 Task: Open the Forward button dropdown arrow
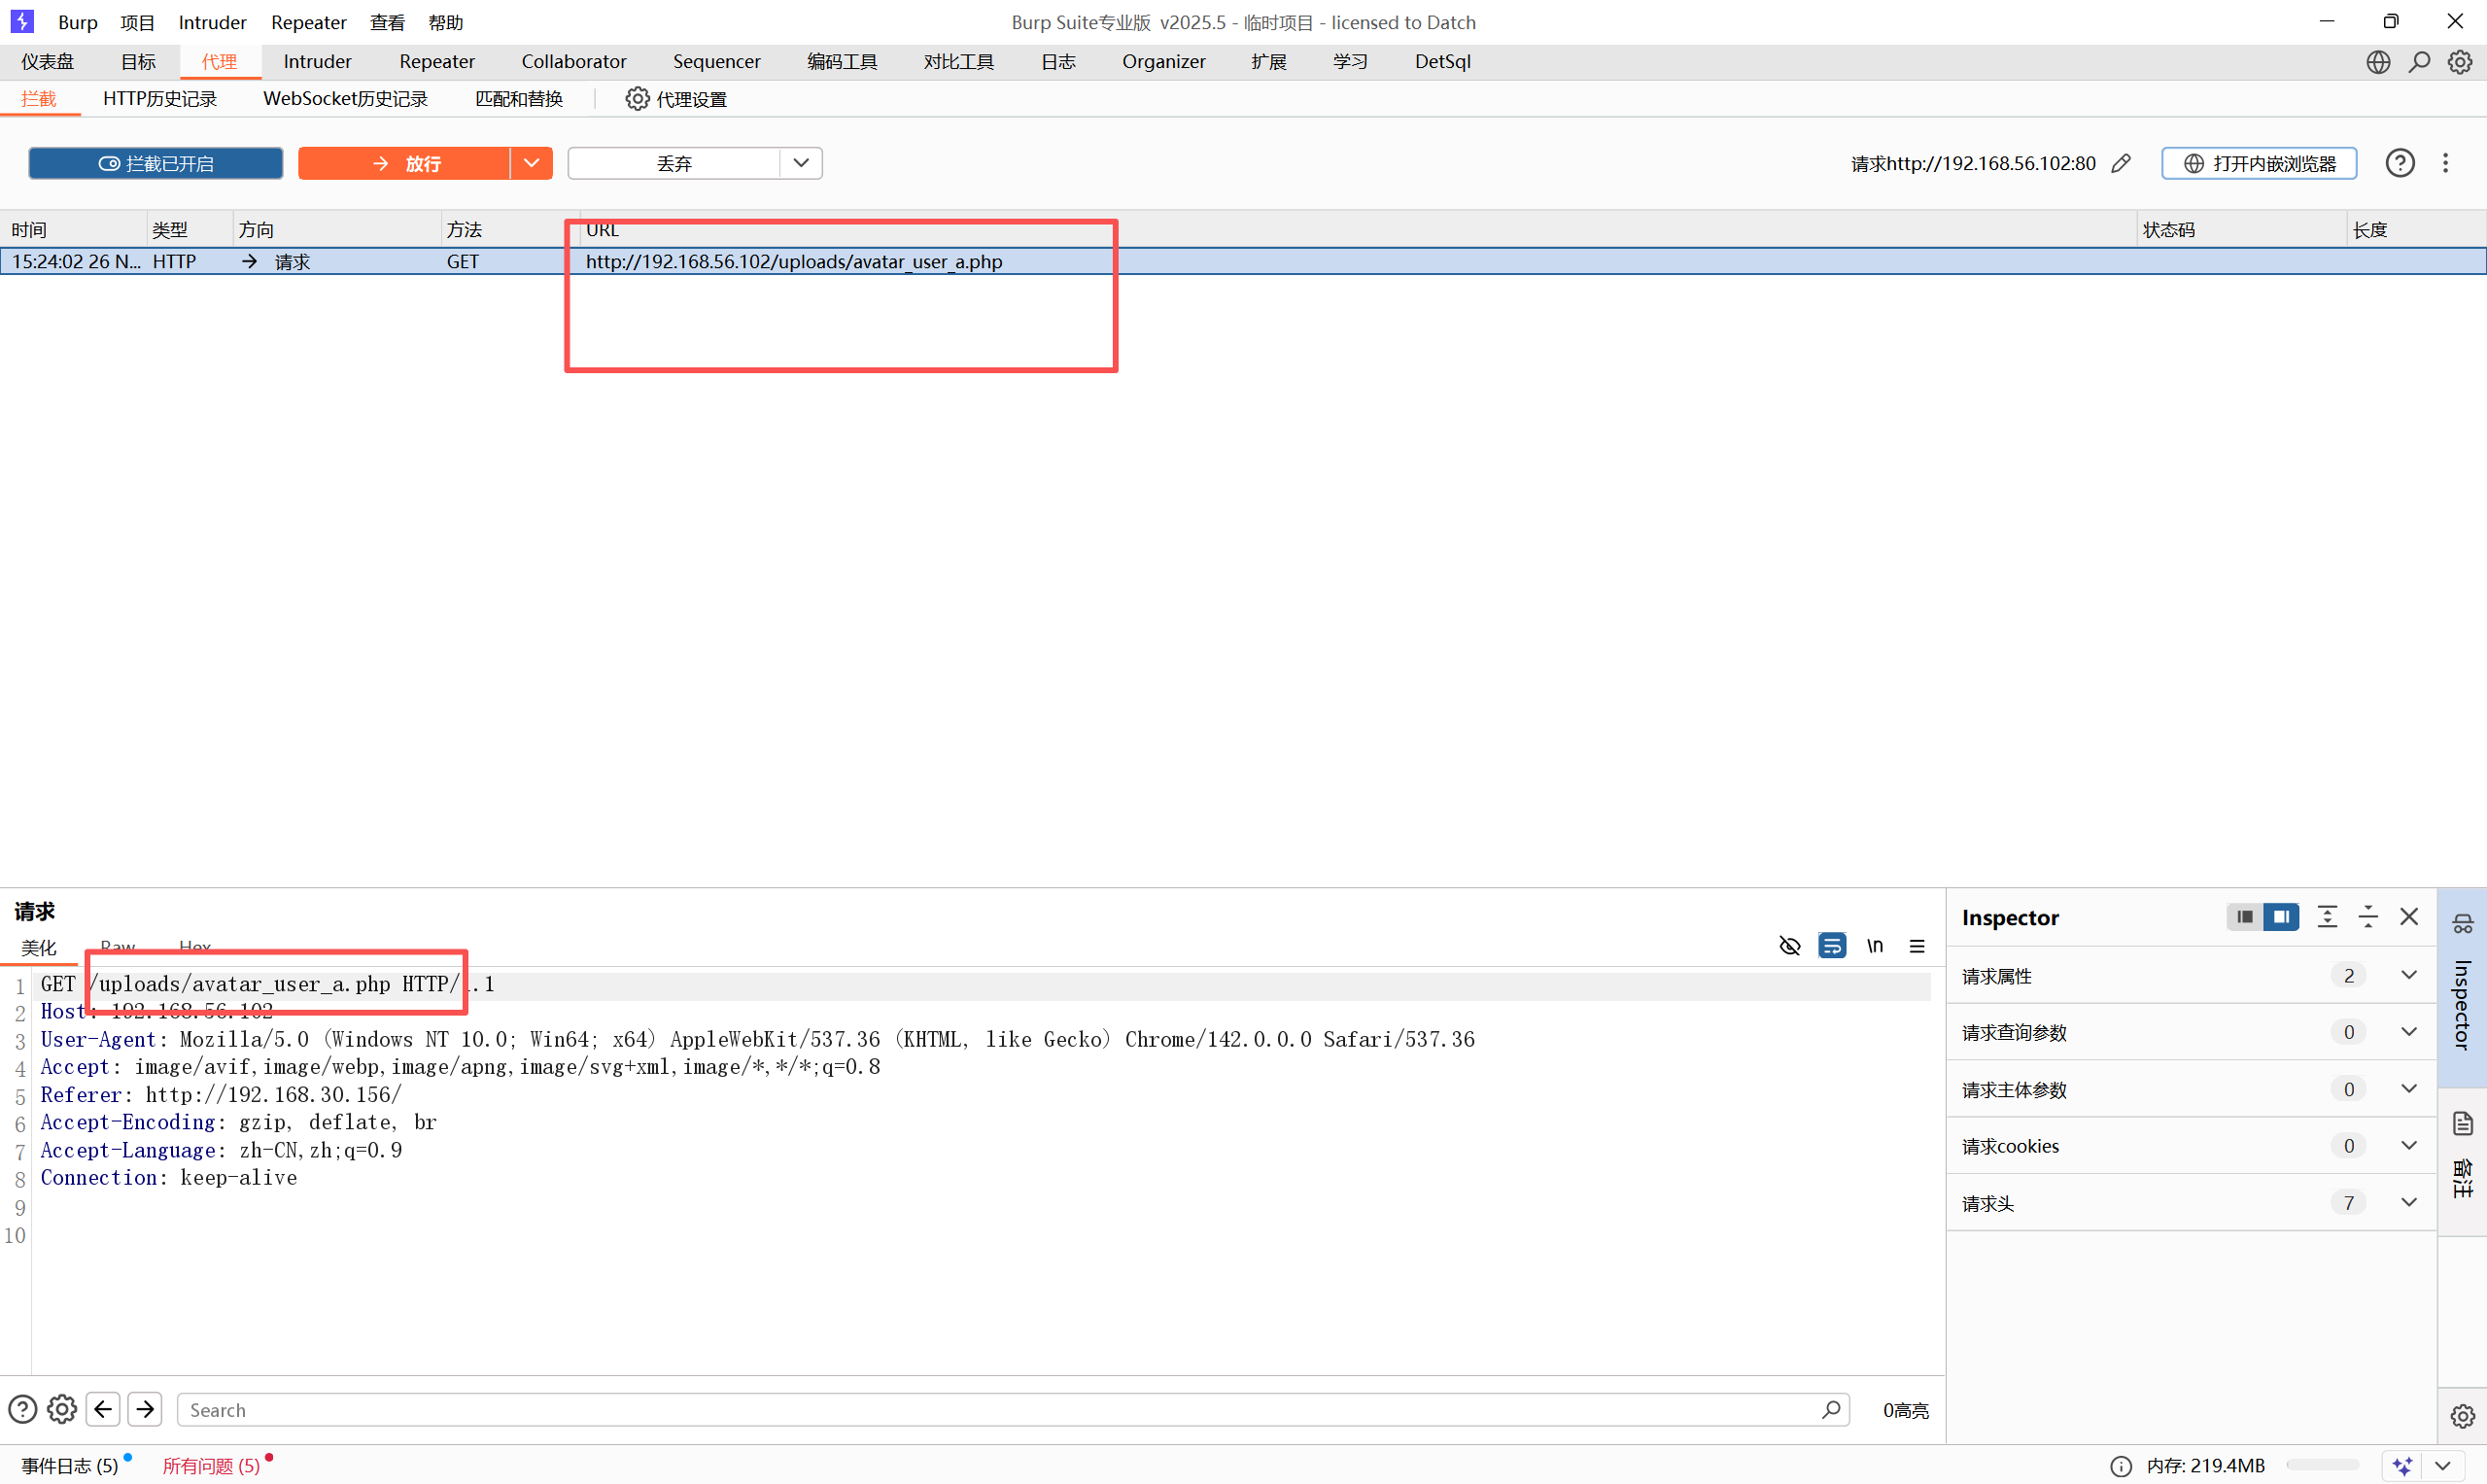click(x=531, y=163)
